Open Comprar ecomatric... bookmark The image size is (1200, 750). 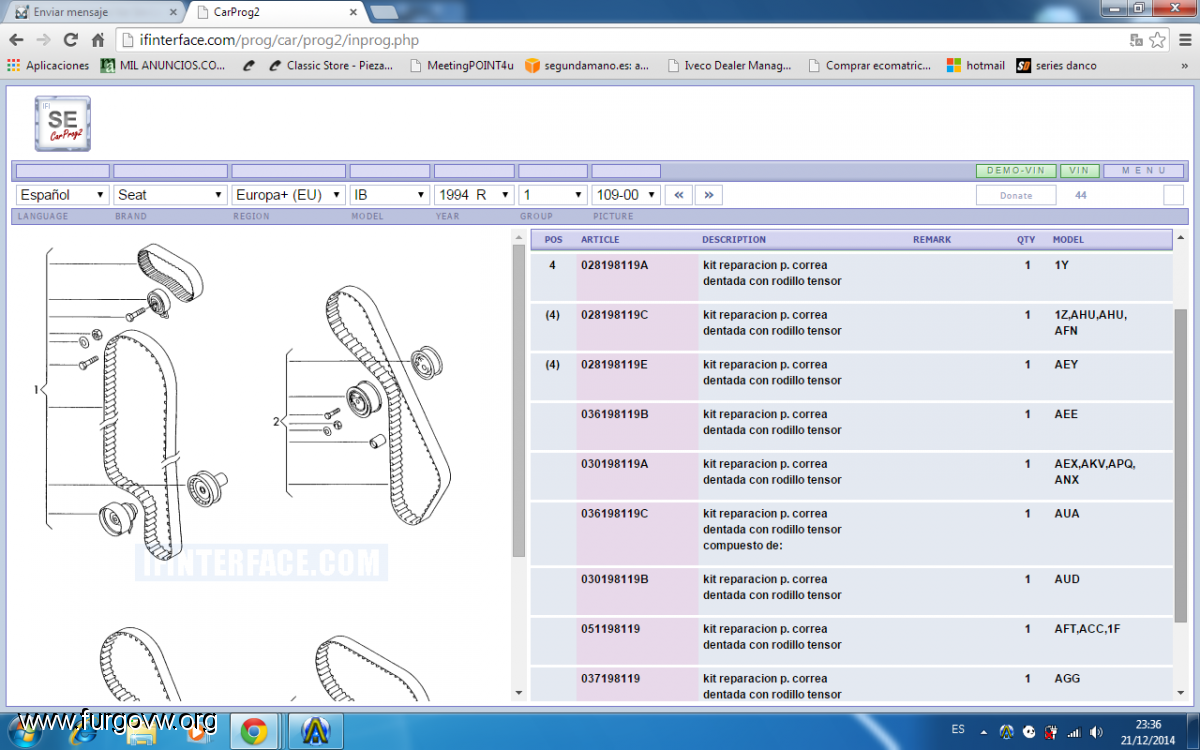click(x=871, y=65)
